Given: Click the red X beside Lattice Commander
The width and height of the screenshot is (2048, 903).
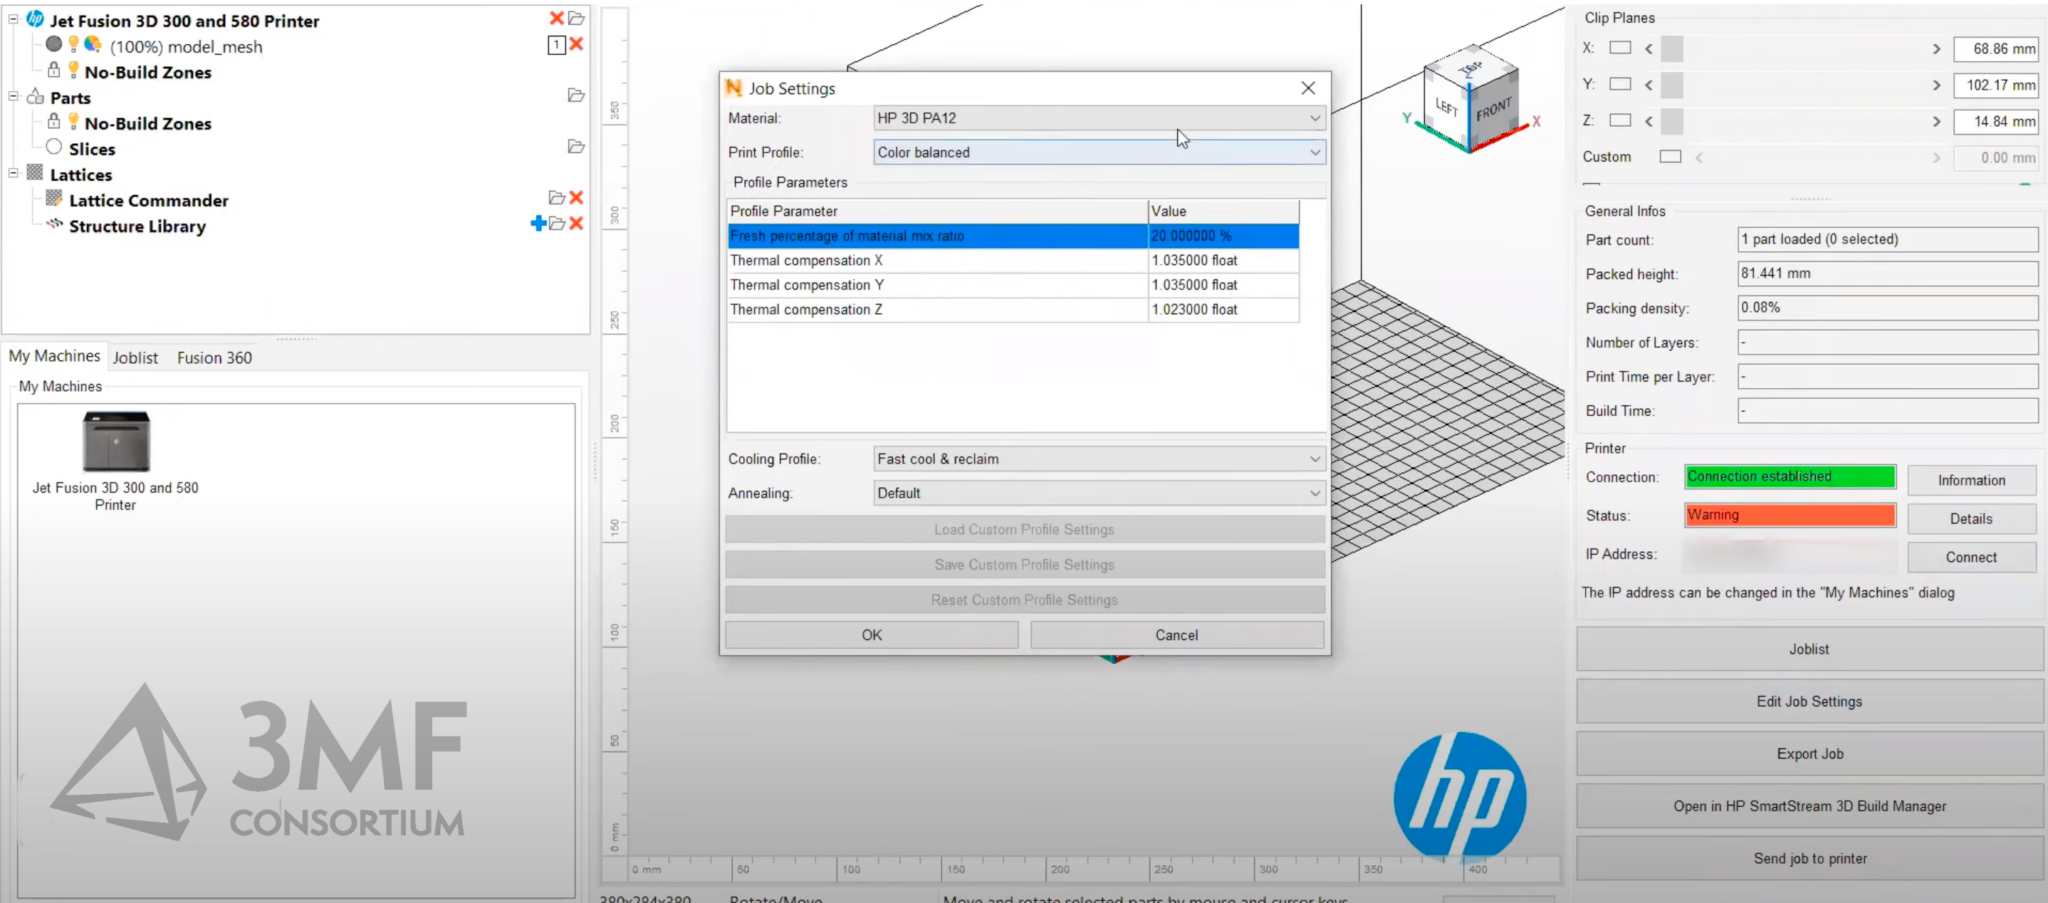Looking at the screenshot, I should (x=576, y=198).
